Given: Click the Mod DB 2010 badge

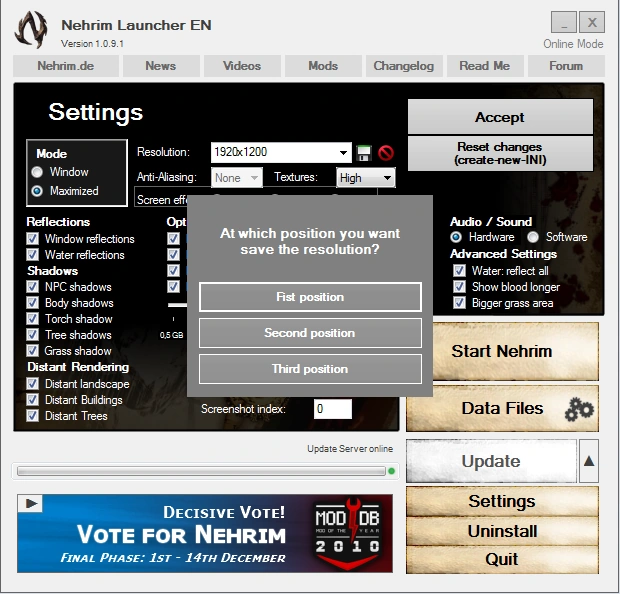Looking at the screenshot, I should [348, 533].
